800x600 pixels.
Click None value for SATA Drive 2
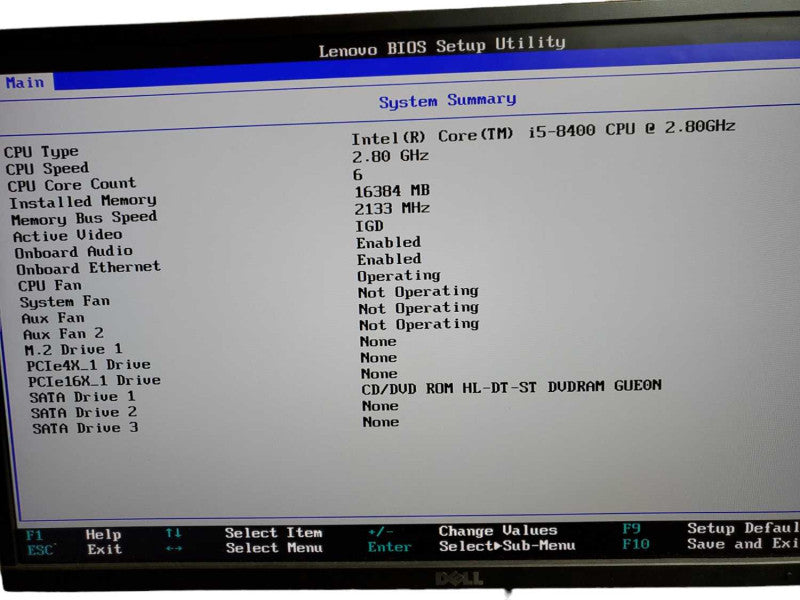(381, 406)
